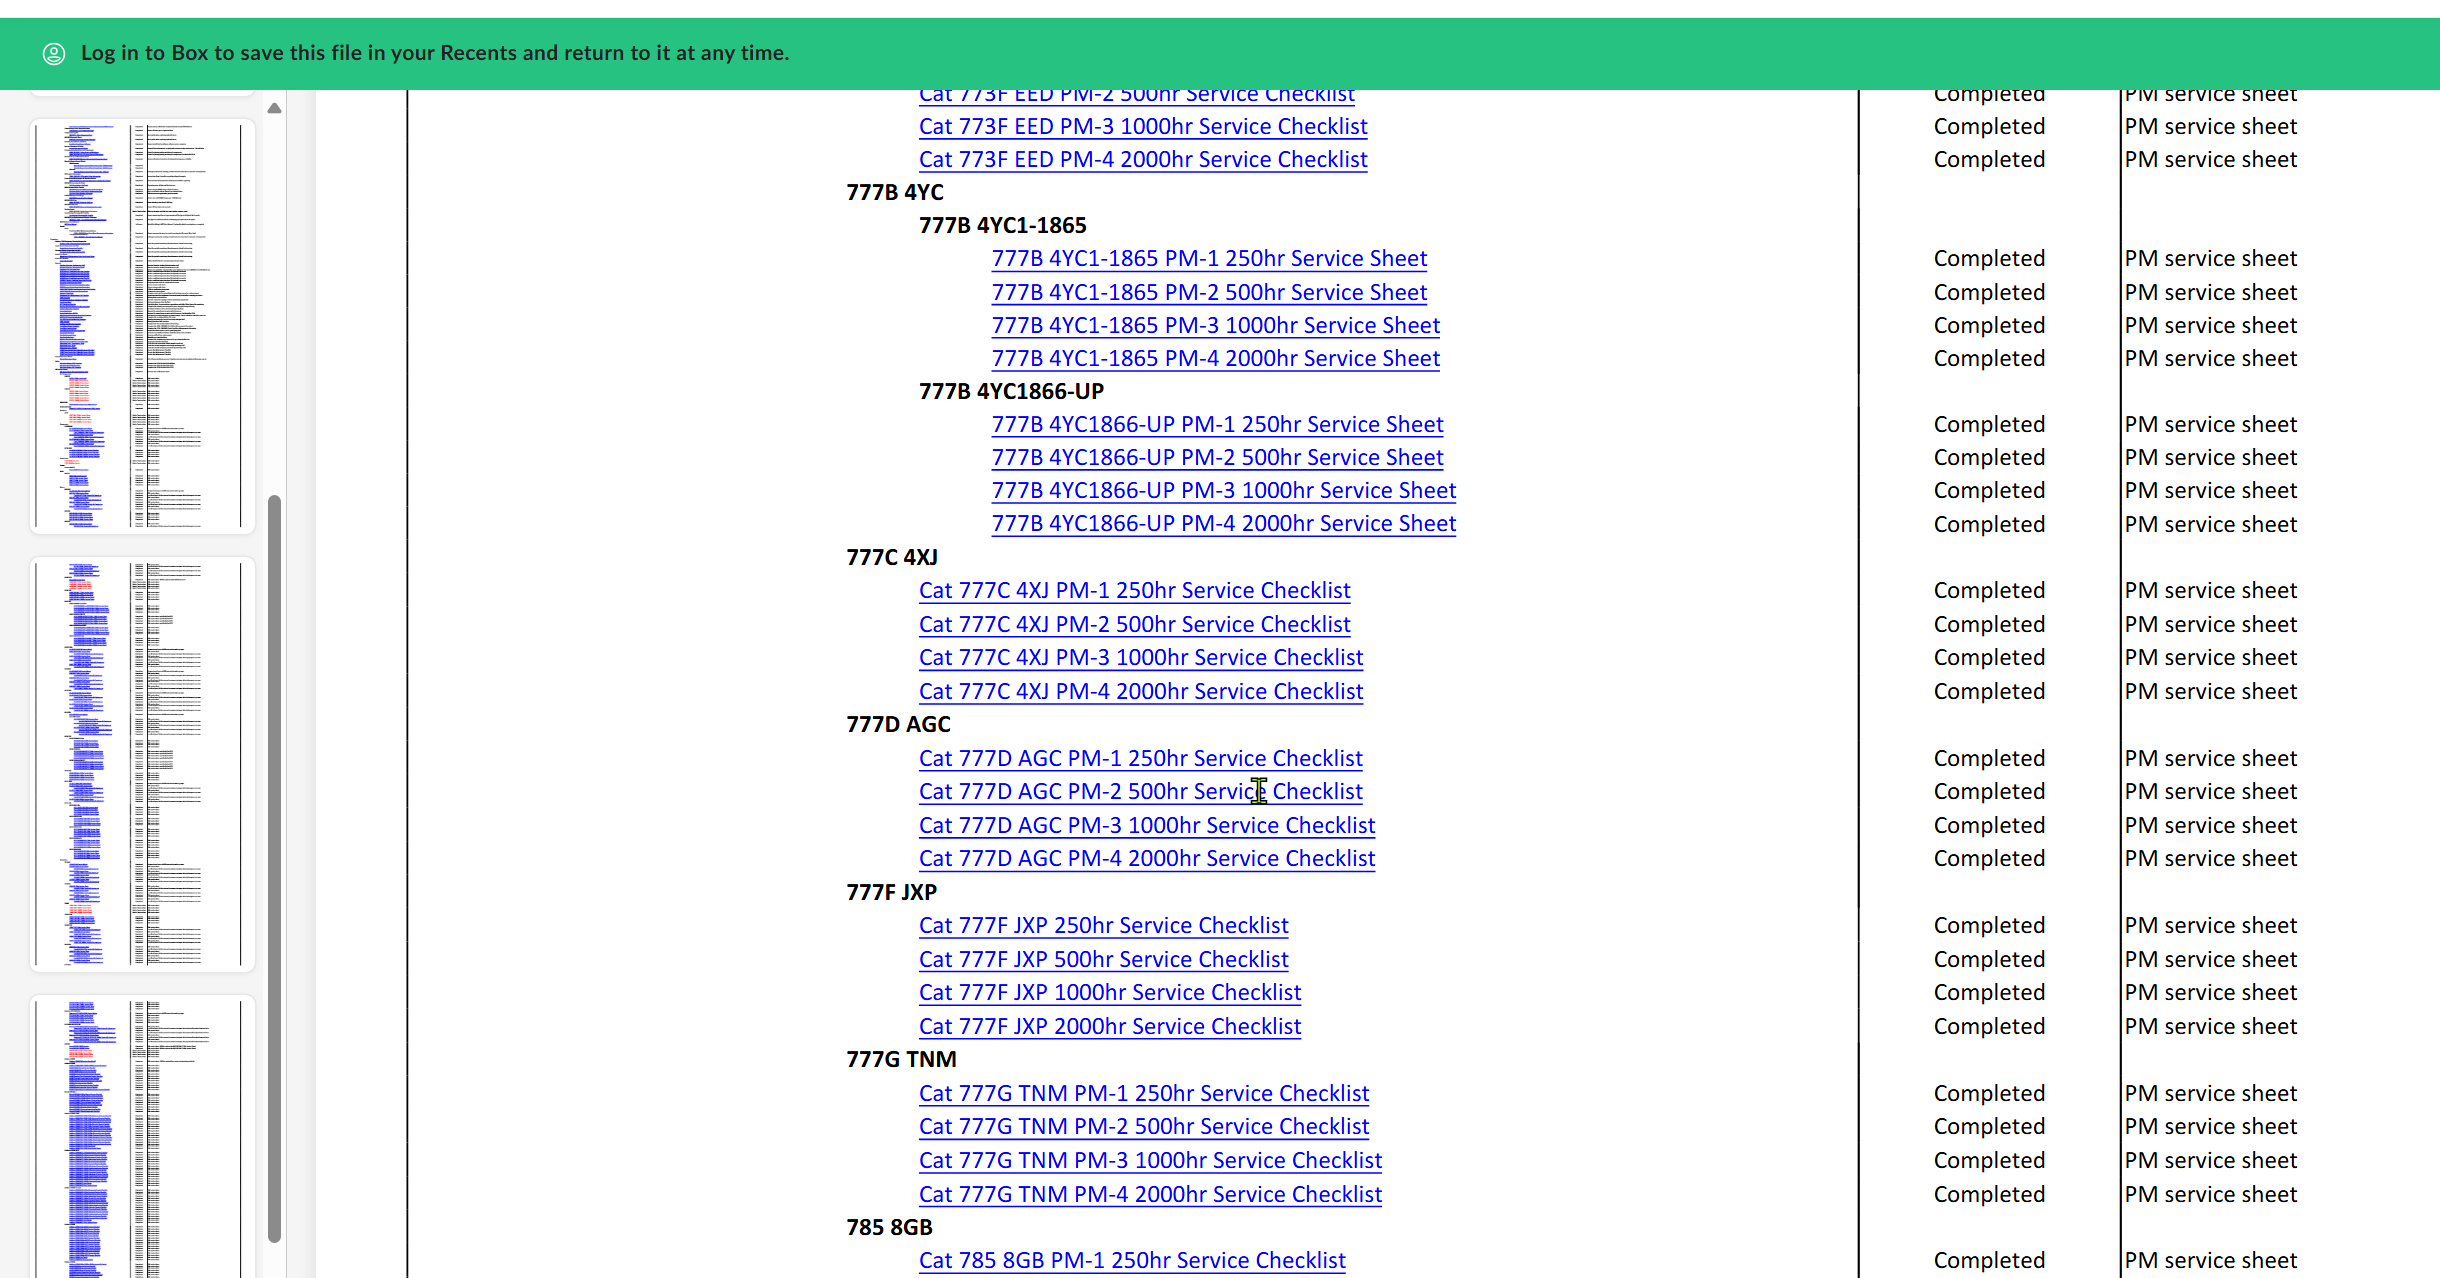This screenshot has width=2440, height=1278.
Task: Click the 777C 4XJ section heading
Action: [892, 557]
